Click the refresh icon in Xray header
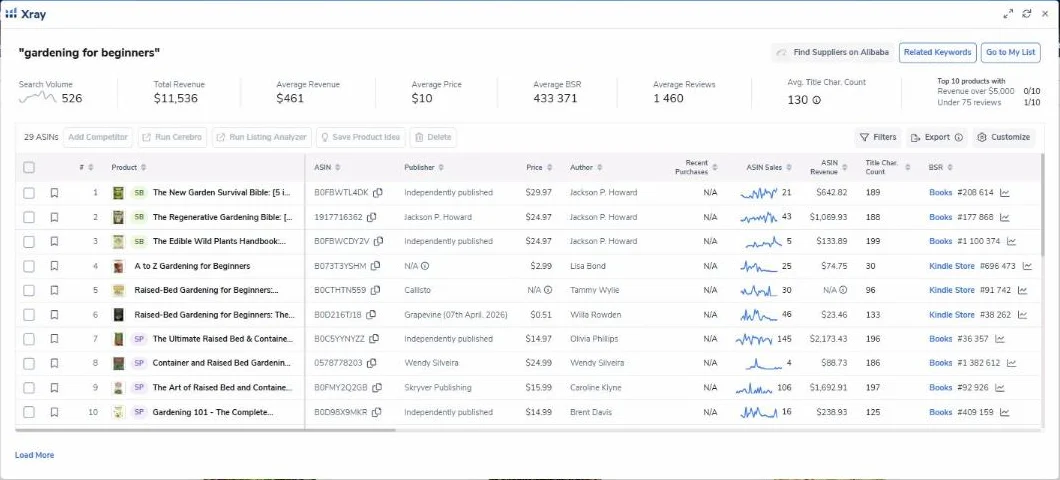This screenshot has height=480, width=1060. 1027,14
